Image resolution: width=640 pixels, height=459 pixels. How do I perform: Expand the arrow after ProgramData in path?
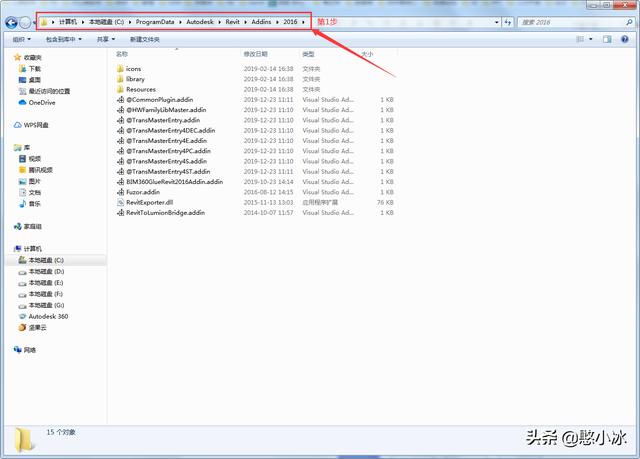180,22
